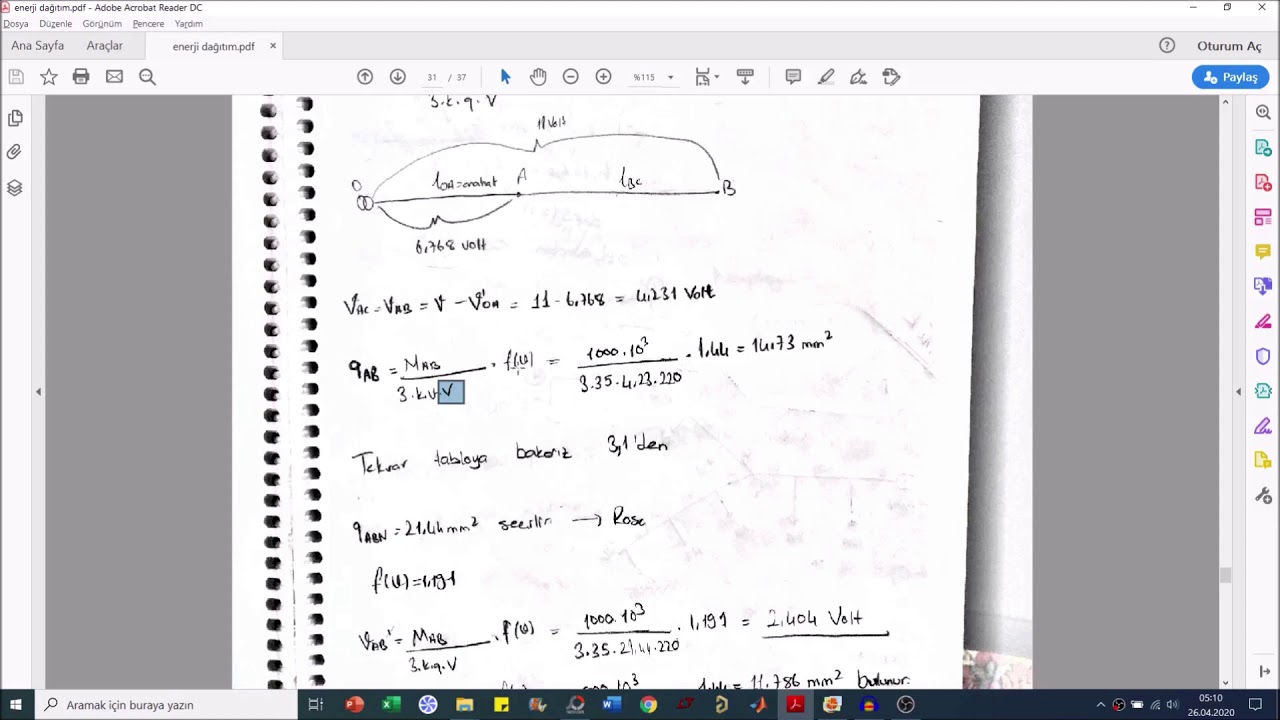The width and height of the screenshot is (1280, 720).
Task: Zoom in with the plus circle button
Action: (x=603, y=77)
